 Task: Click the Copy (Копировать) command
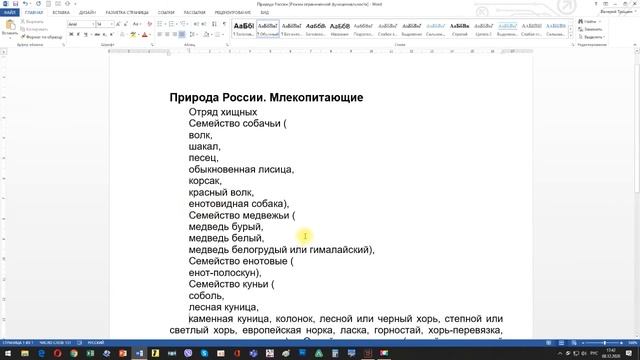coord(34,29)
